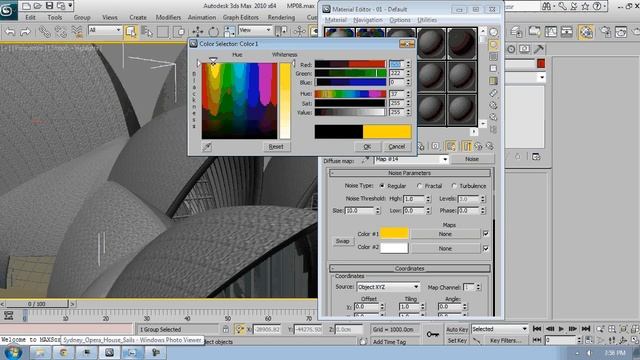Screen dimensions: 640x360
Task: Activate the Select and Rotate tool
Action: point(213,31)
